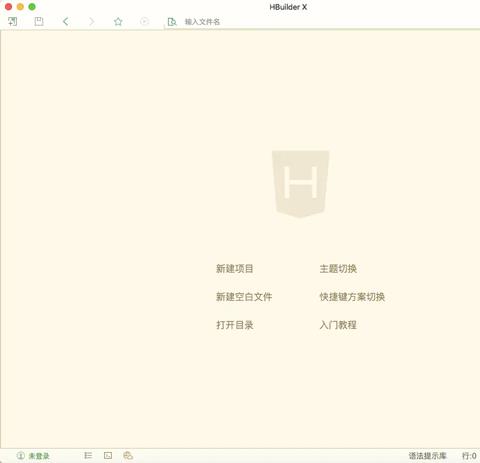
Task: Go forward with the right arrow icon
Action: 92,22
